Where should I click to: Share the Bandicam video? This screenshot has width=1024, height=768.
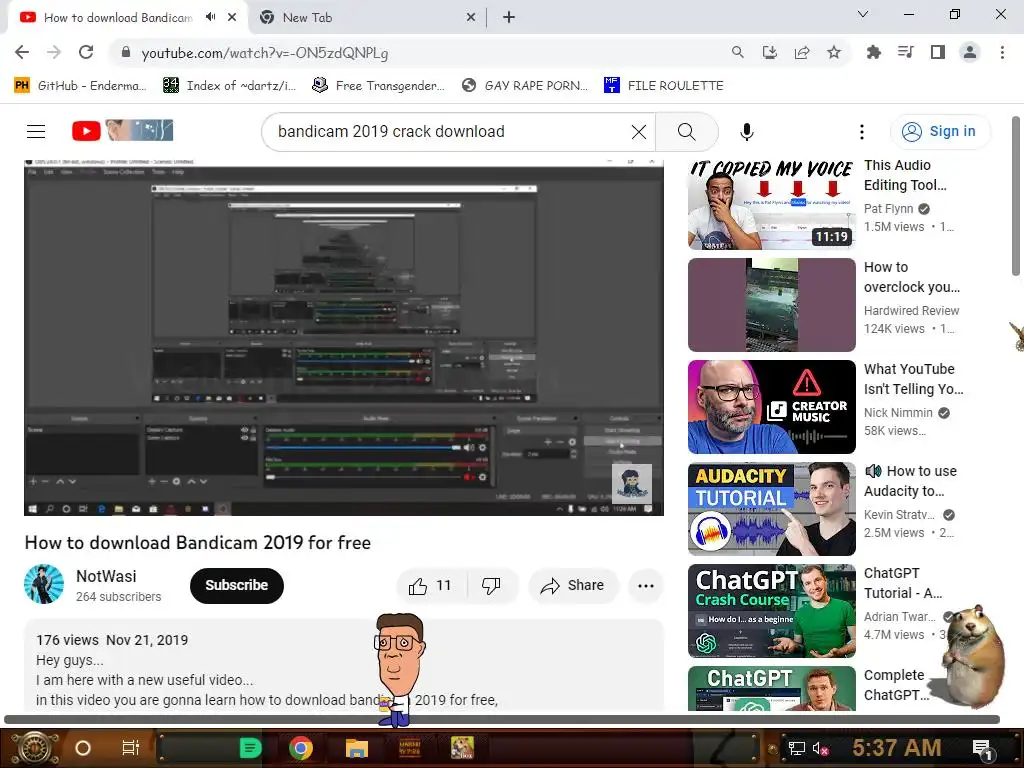572,586
